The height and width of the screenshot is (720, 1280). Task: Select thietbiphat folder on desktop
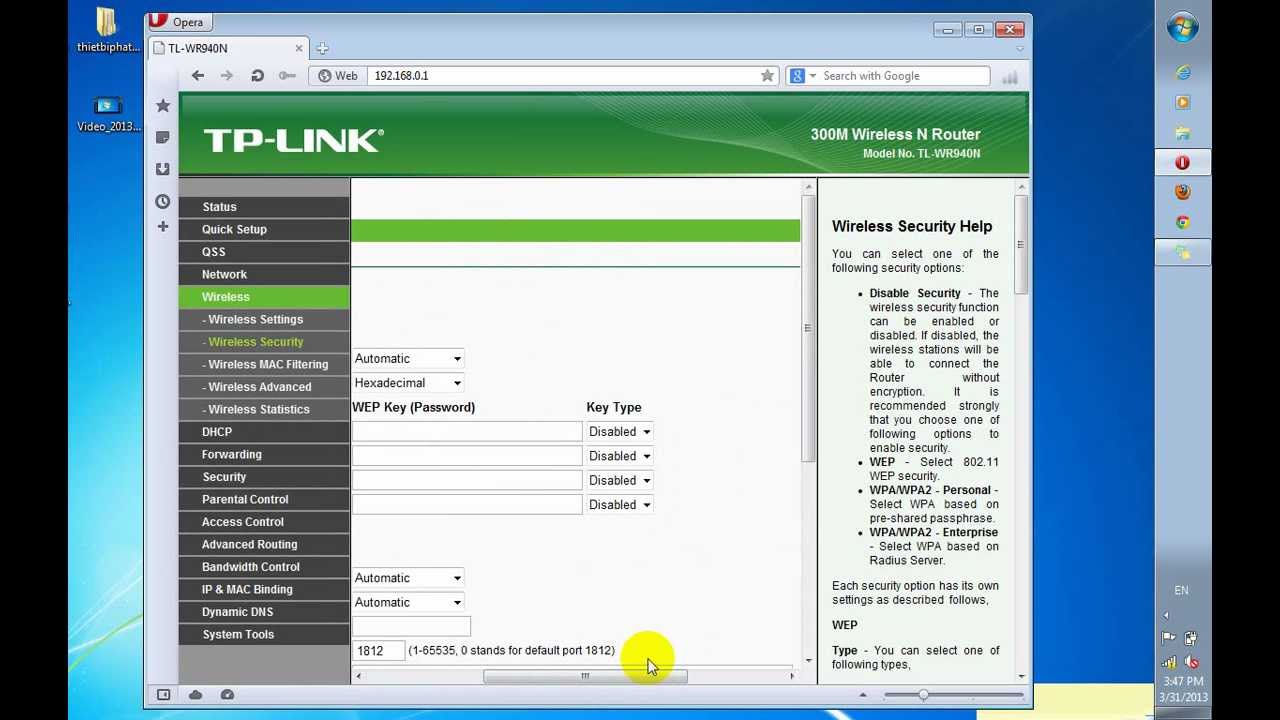[108, 30]
